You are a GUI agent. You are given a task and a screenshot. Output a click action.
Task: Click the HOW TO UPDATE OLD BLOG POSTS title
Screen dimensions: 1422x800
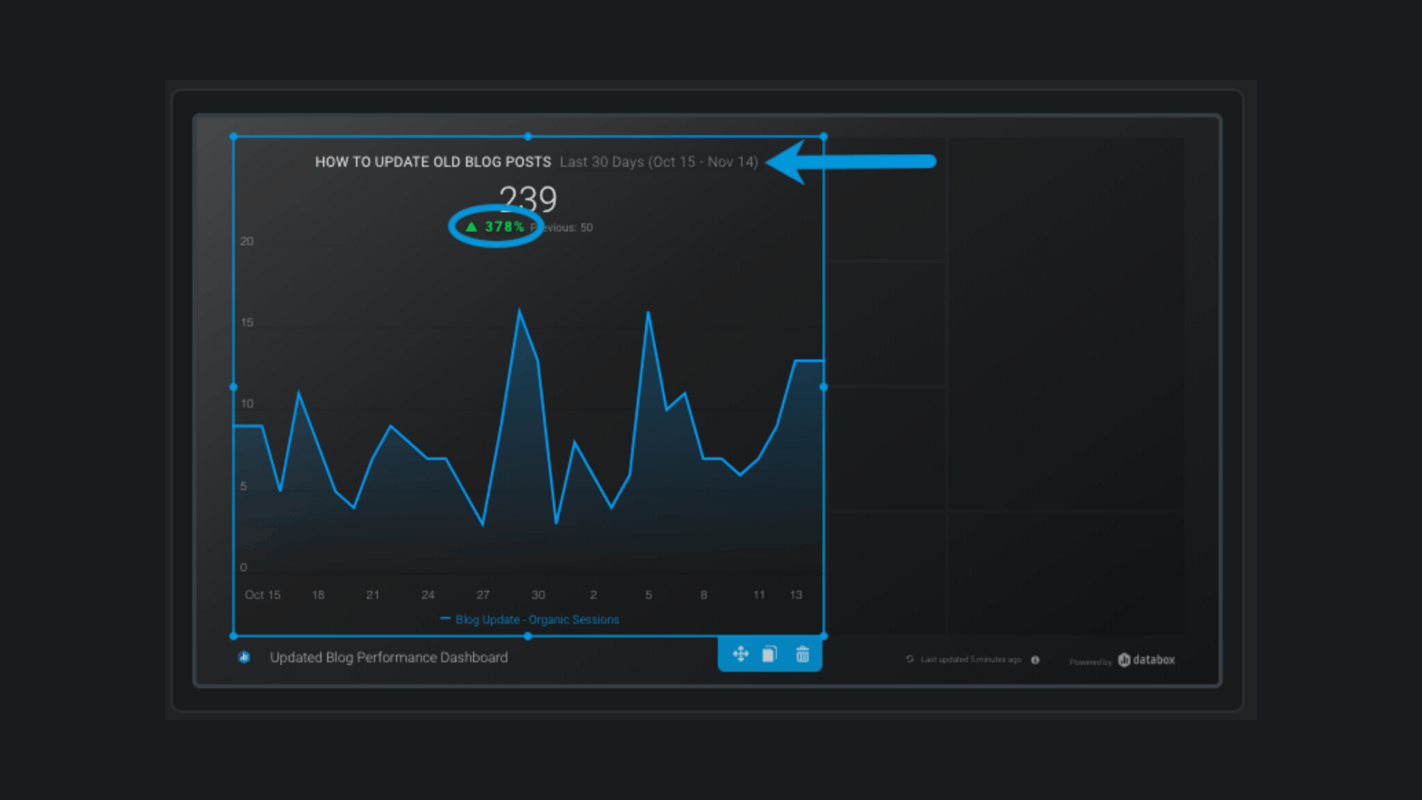[x=432, y=161]
